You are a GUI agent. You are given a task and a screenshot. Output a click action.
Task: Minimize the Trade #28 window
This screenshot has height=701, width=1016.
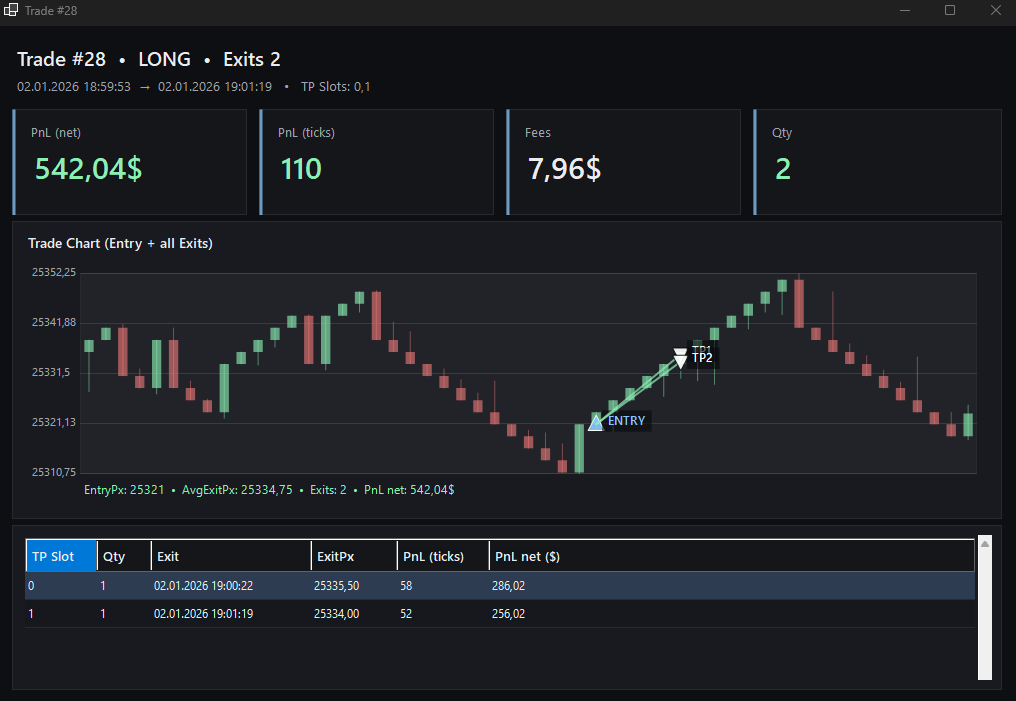pos(904,11)
